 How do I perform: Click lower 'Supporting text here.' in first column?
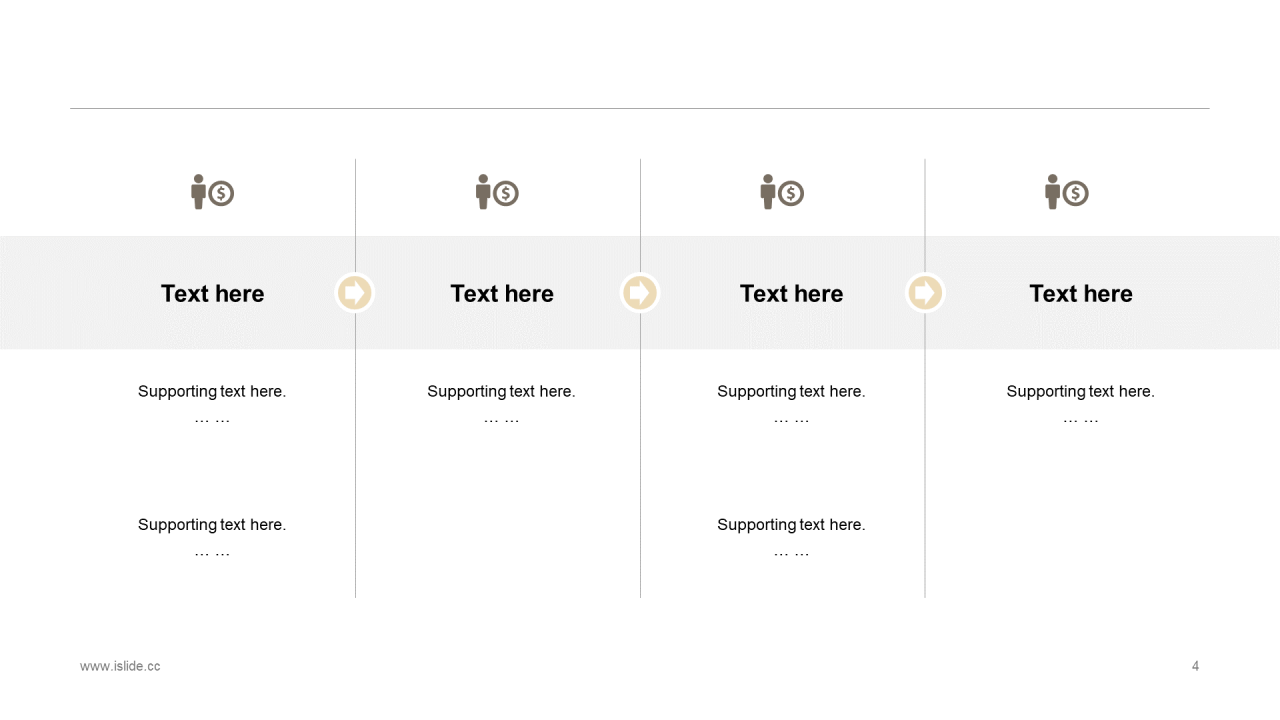pos(212,524)
